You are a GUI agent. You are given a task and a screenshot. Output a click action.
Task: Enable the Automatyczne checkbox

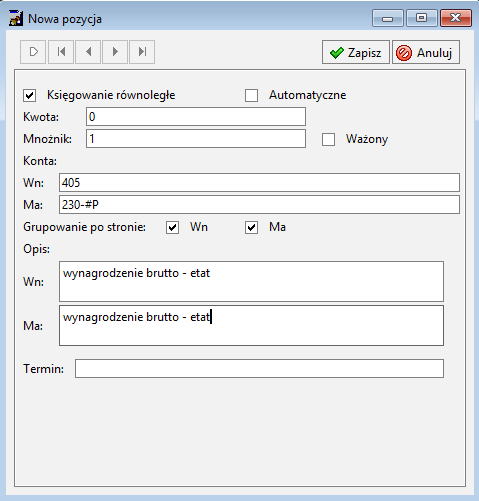pyautogui.click(x=251, y=95)
